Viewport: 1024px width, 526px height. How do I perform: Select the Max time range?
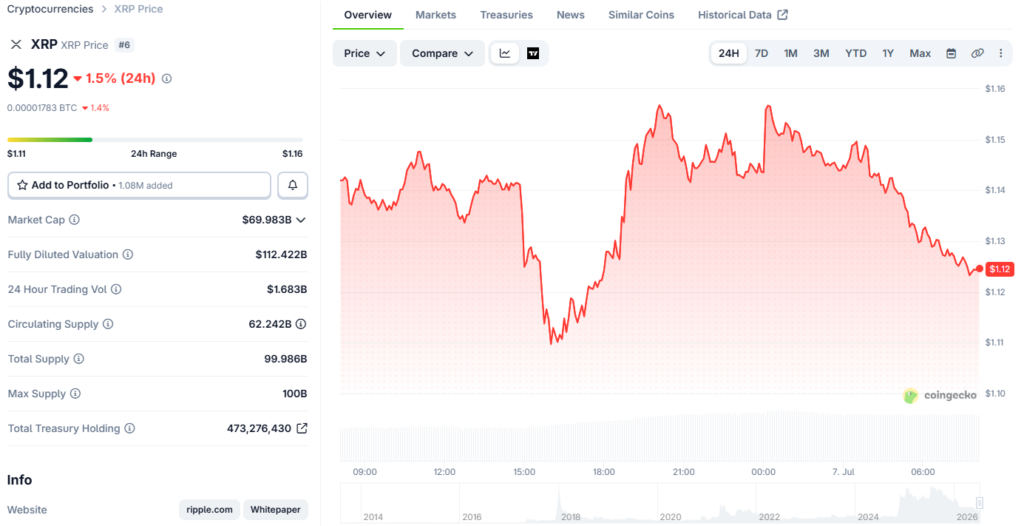coord(920,54)
